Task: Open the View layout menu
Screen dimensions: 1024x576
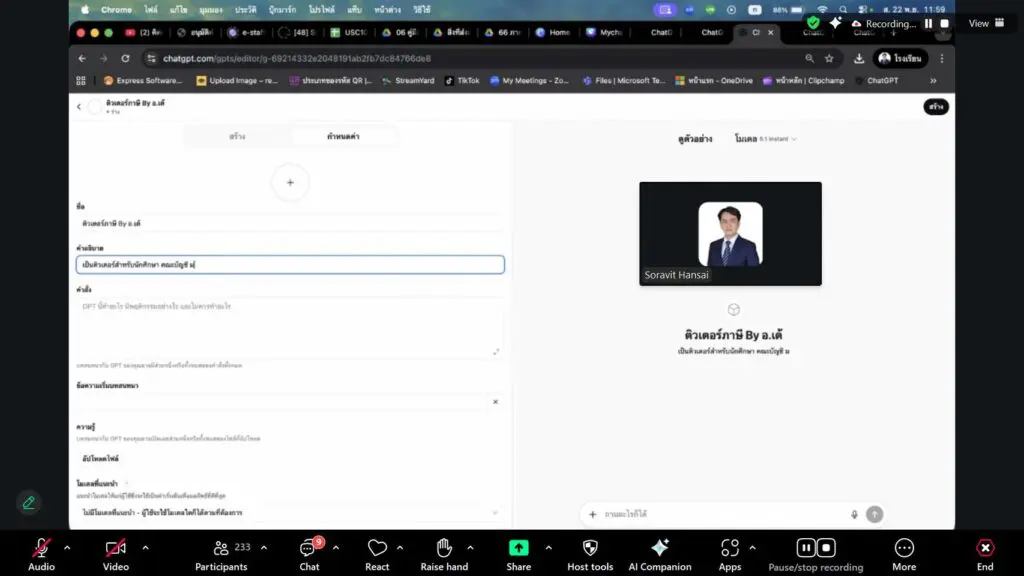Action: coord(986,23)
